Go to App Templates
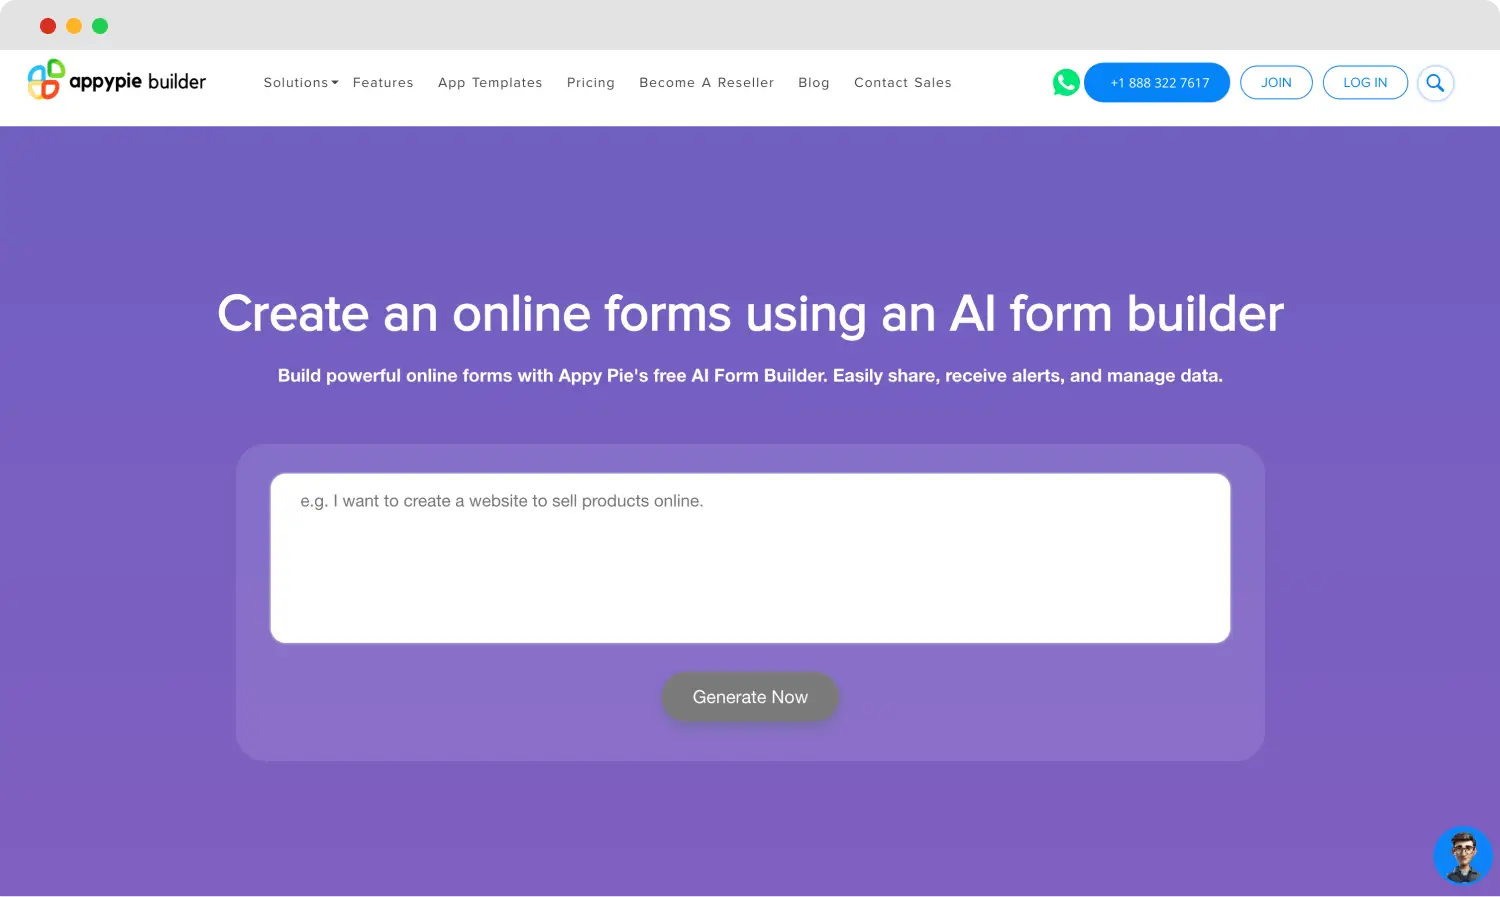 click(x=490, y=83)
